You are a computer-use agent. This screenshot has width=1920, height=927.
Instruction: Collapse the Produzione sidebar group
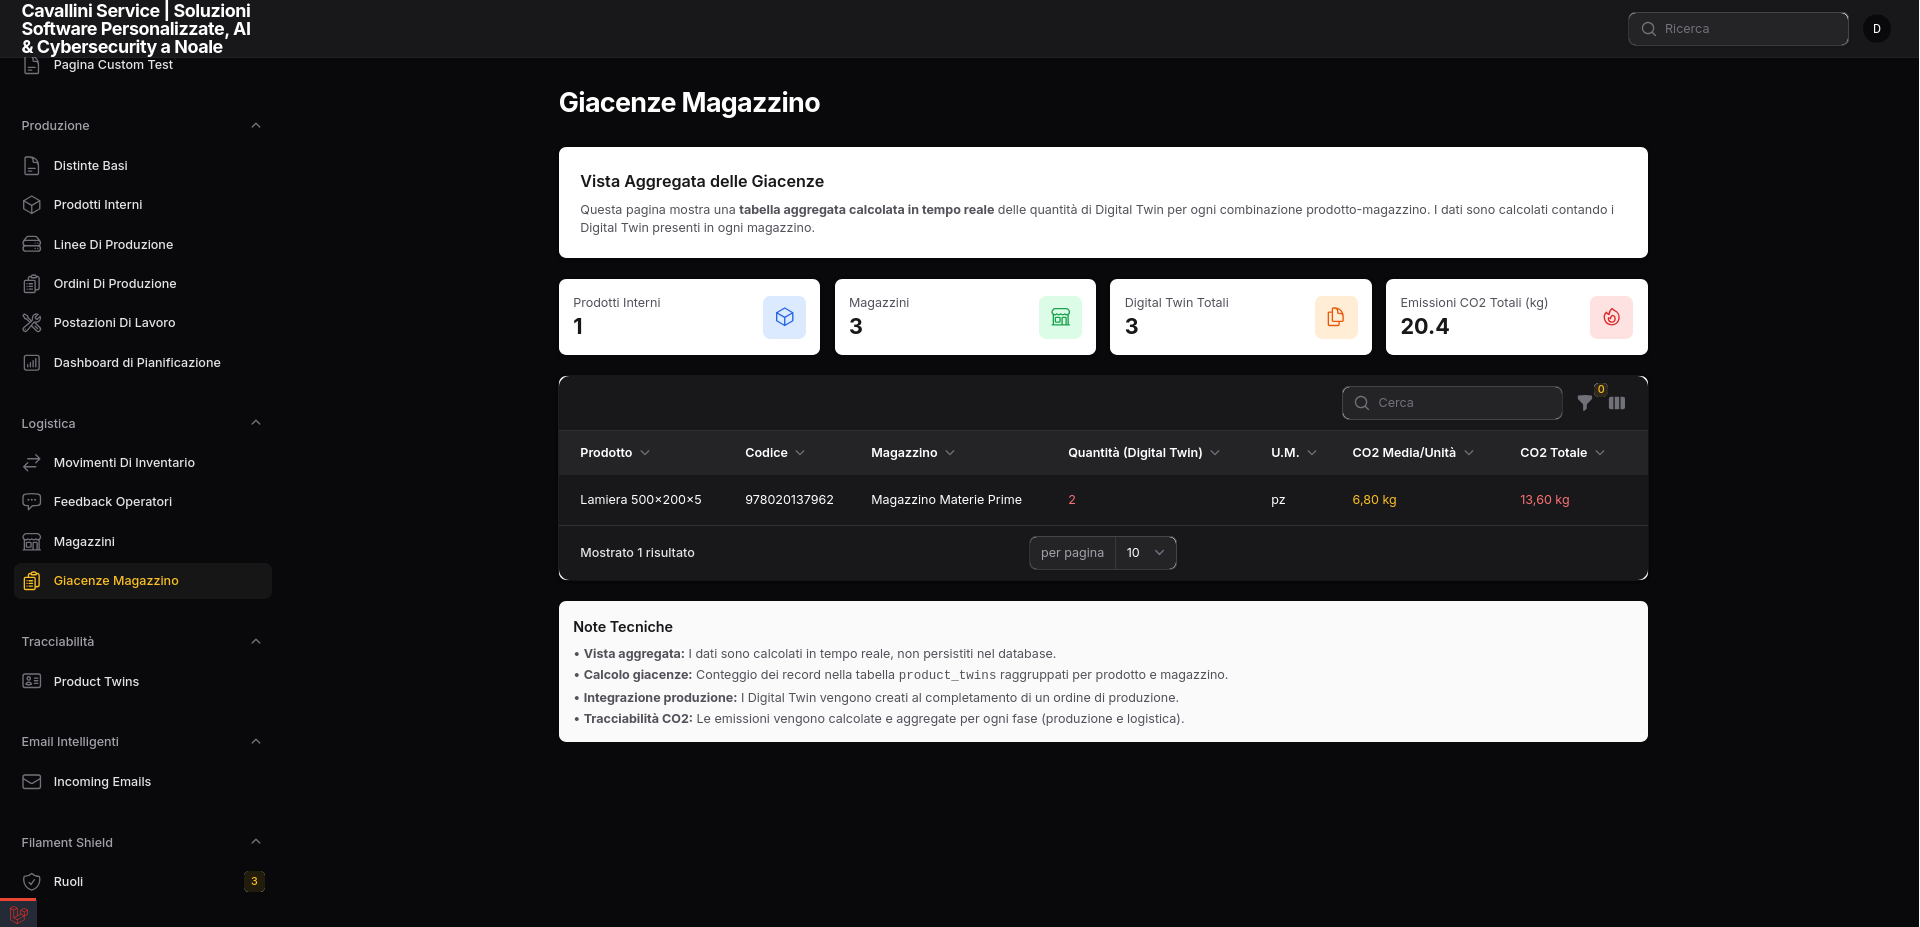tap(255, 126)
